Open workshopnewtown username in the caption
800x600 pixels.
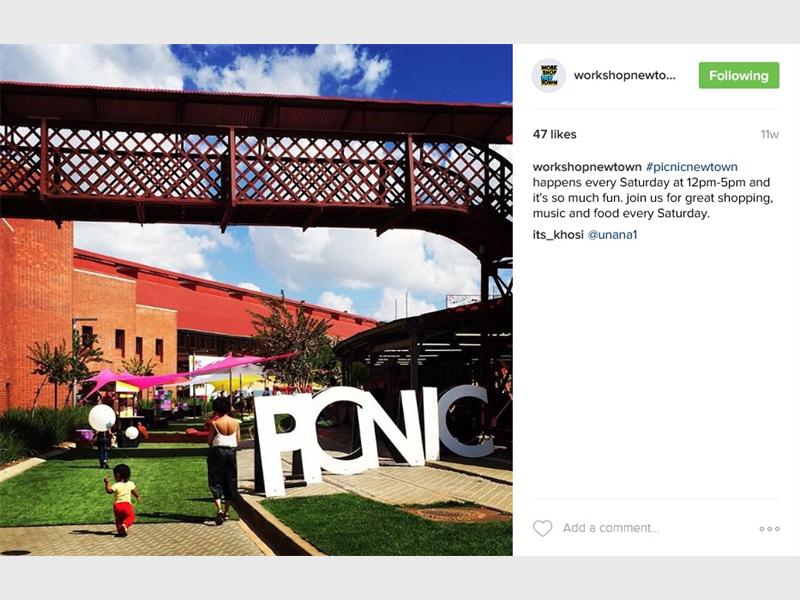click(587, 167)
